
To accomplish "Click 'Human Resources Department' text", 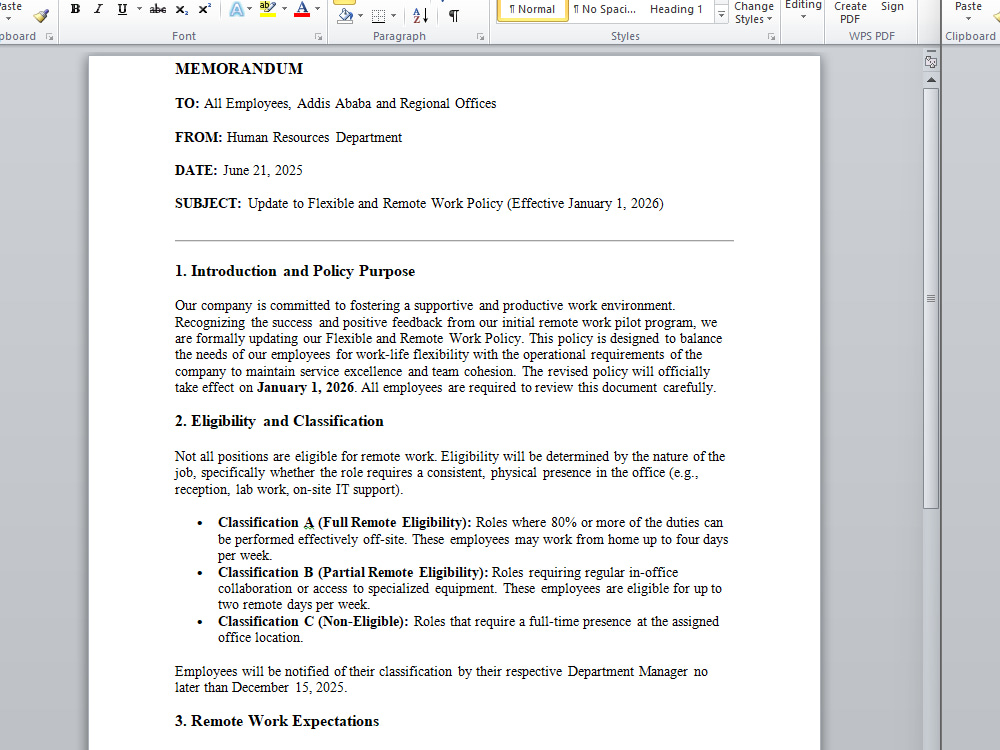I will pos(314,137).
